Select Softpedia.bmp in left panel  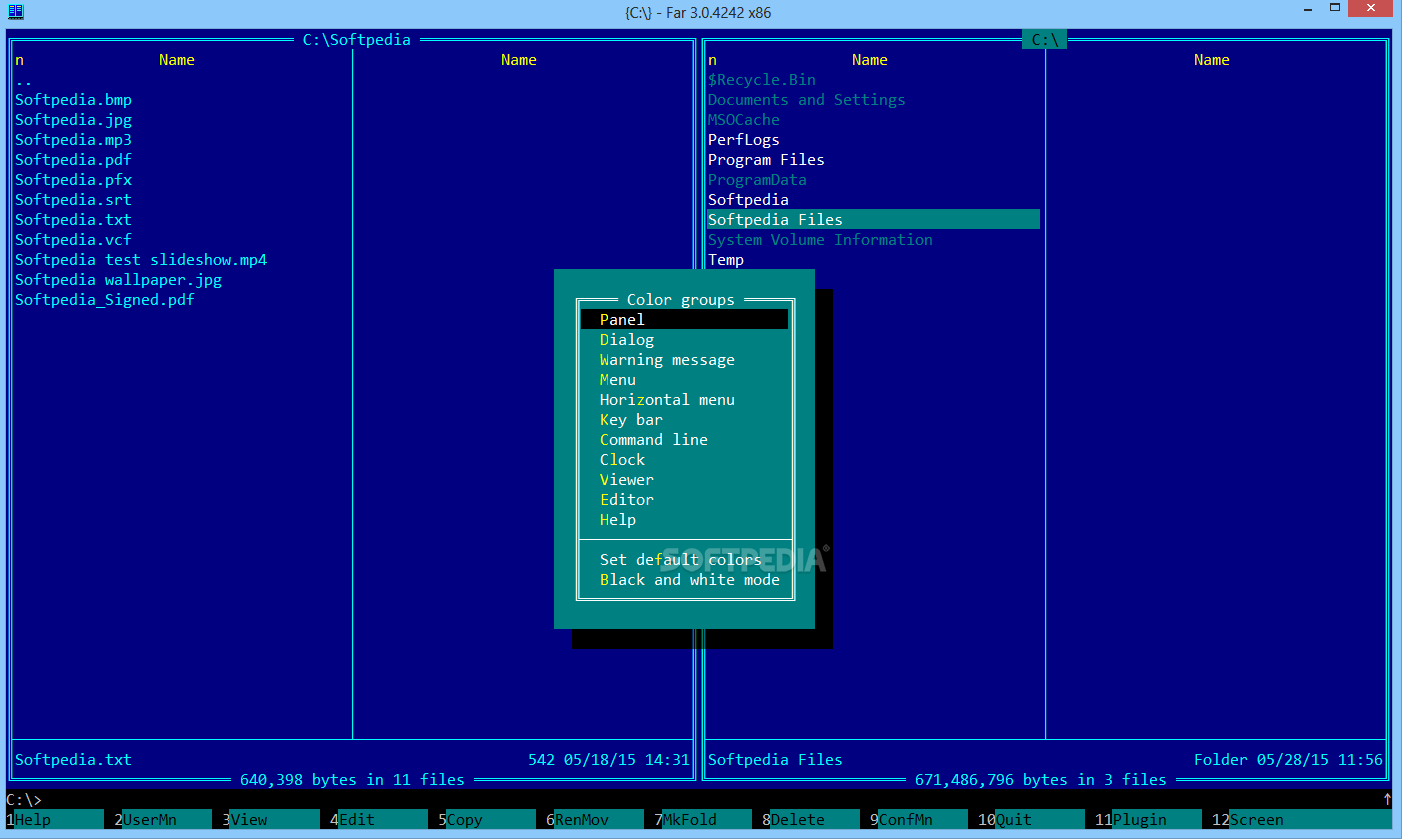pos(73,99)
